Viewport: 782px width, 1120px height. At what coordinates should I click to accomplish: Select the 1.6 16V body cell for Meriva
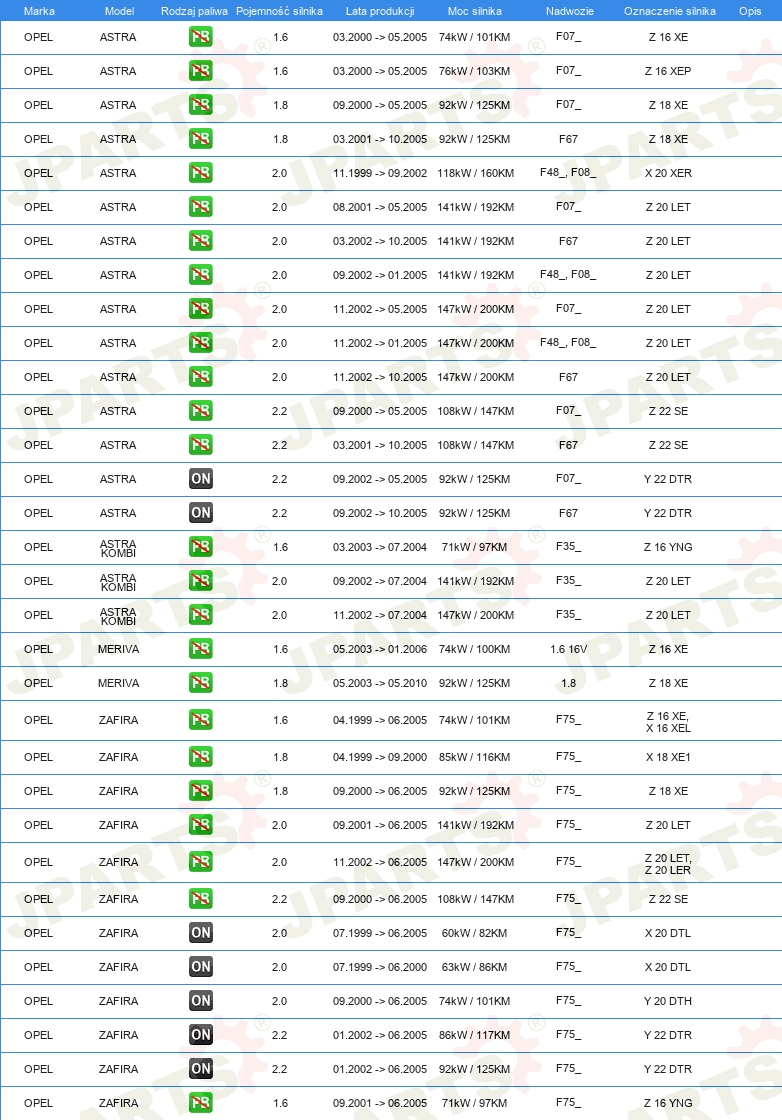tap(568, 649)
